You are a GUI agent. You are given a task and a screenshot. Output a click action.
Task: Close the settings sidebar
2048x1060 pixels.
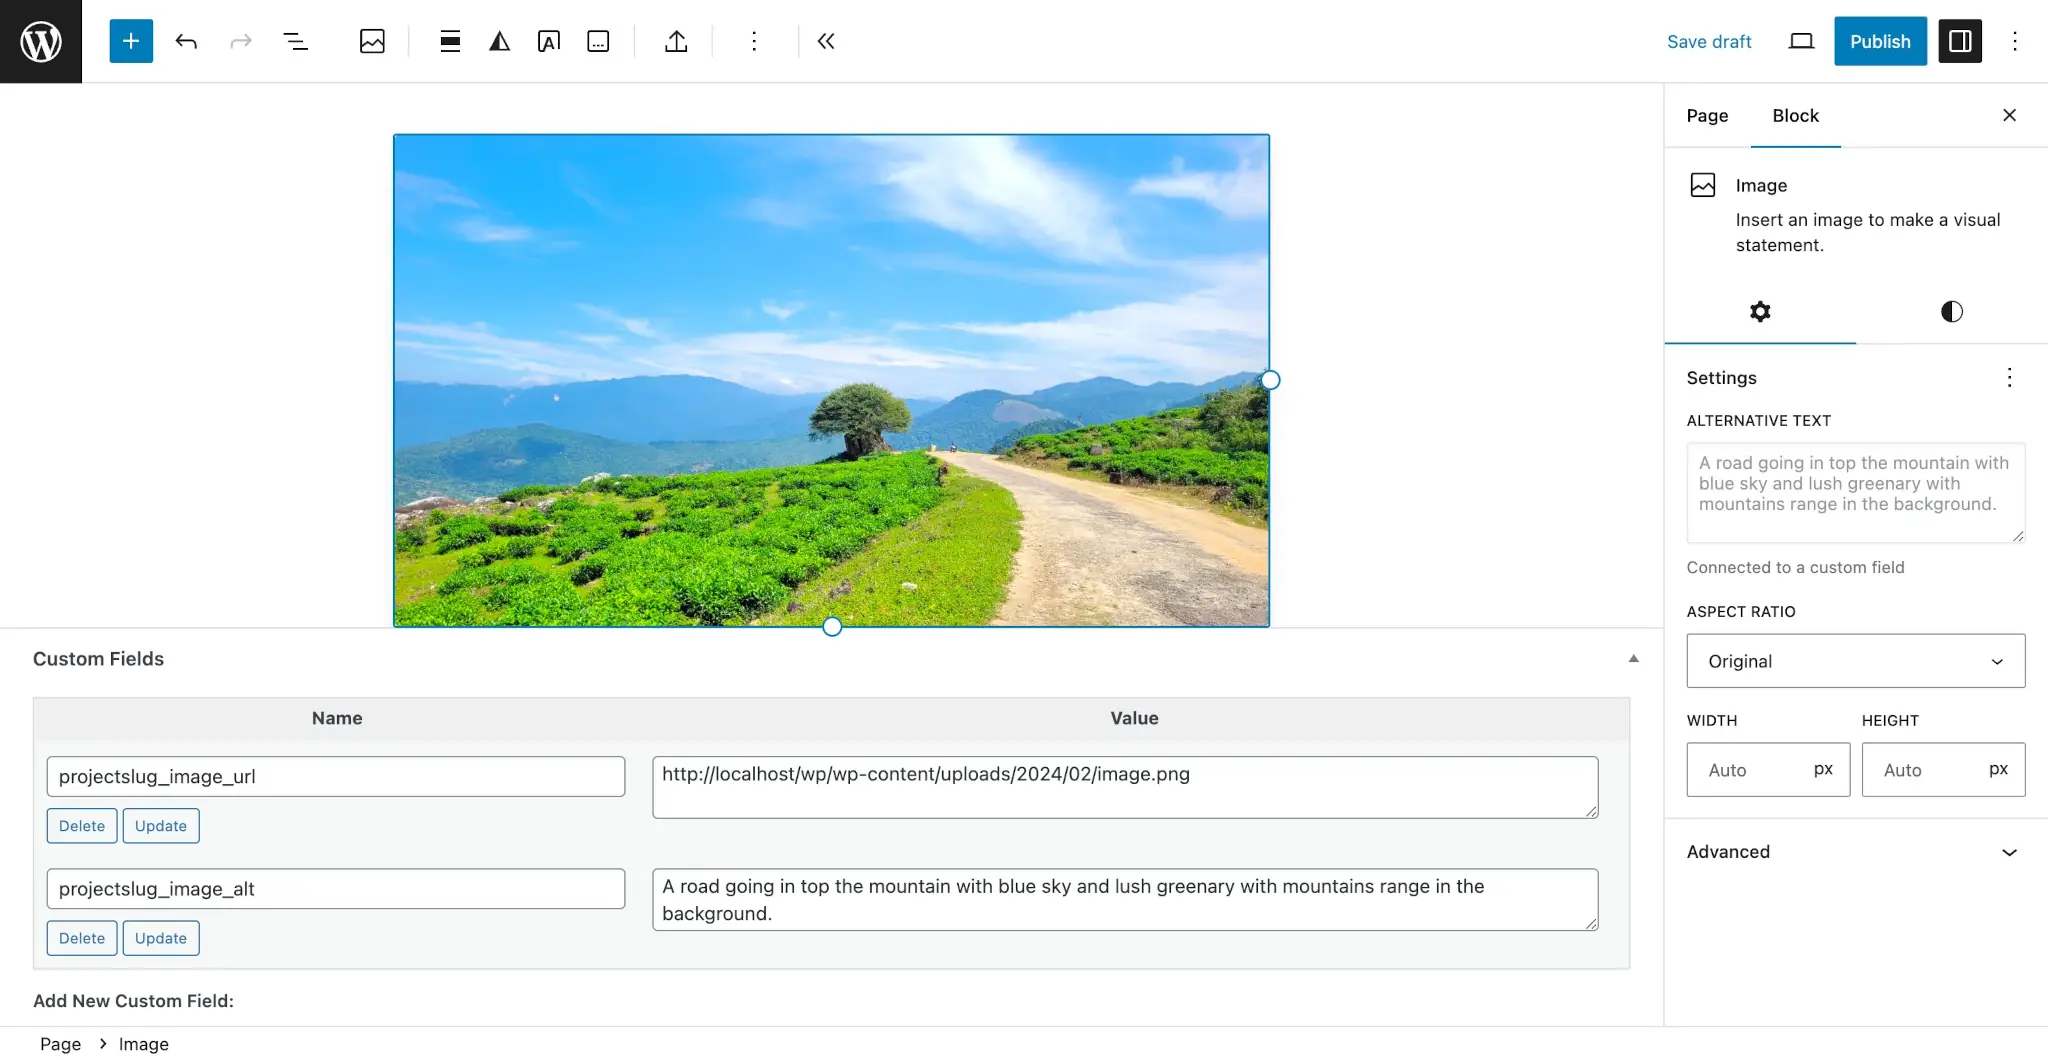coord(2009,115)
